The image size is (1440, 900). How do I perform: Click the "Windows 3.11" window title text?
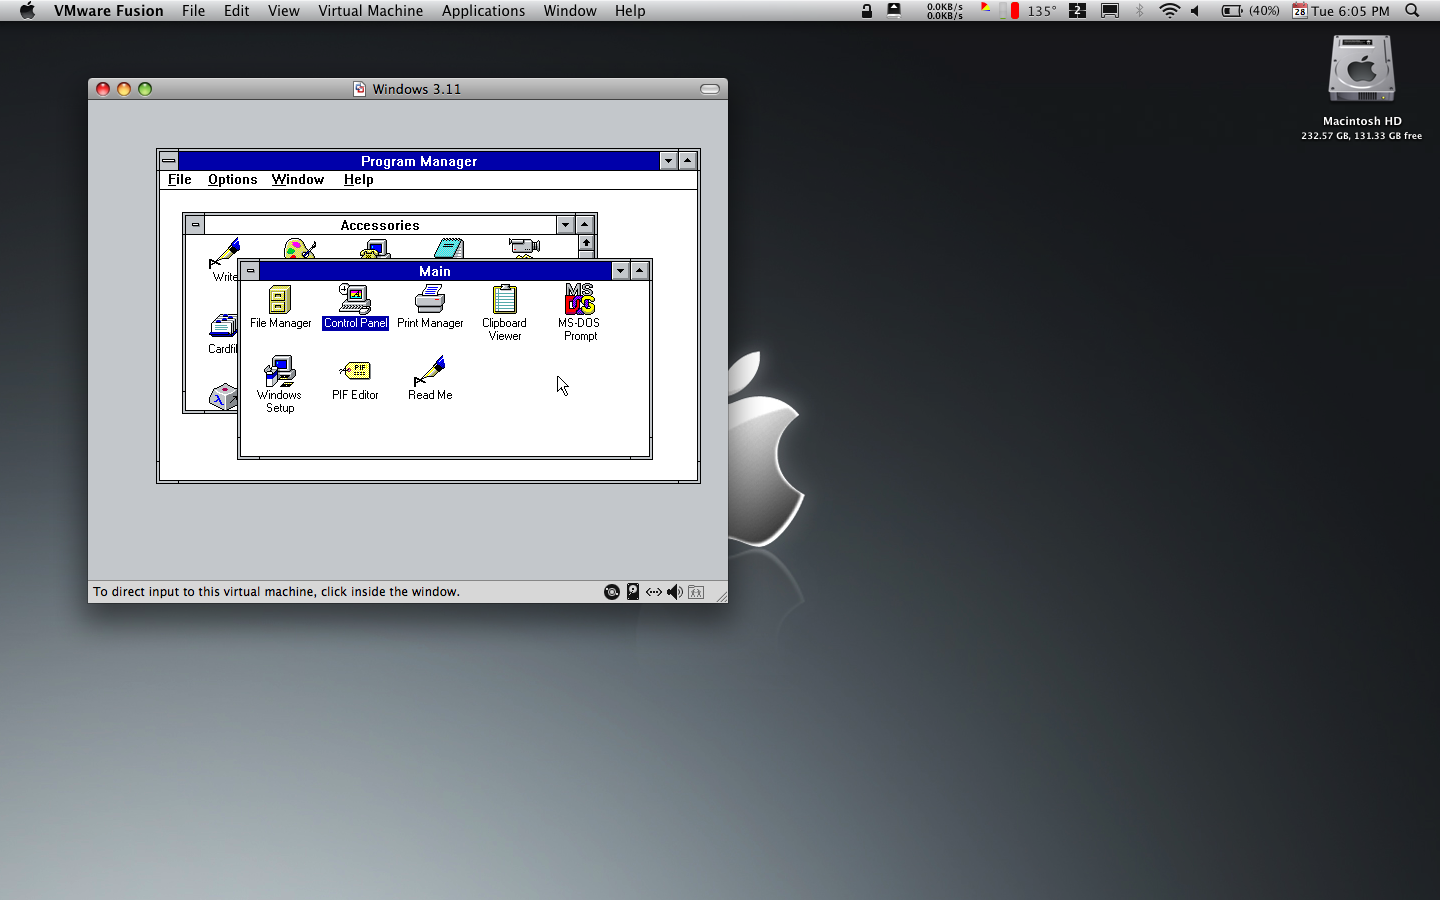pos(417,89)
